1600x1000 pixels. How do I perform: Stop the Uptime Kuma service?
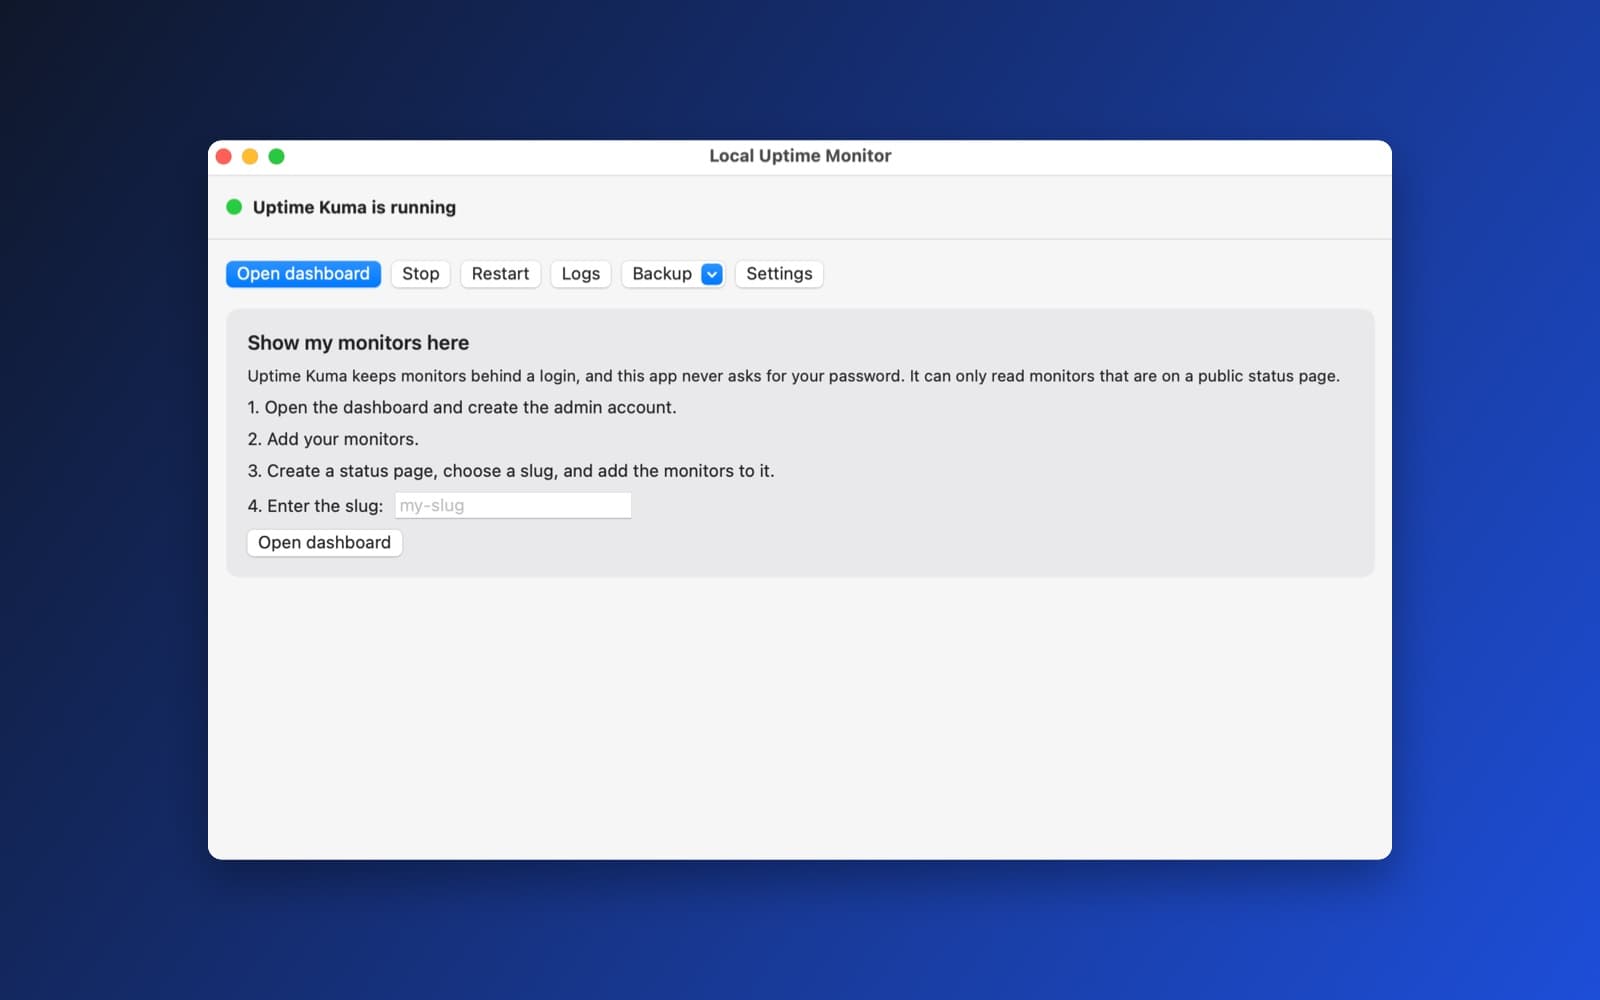click(421, 274)
